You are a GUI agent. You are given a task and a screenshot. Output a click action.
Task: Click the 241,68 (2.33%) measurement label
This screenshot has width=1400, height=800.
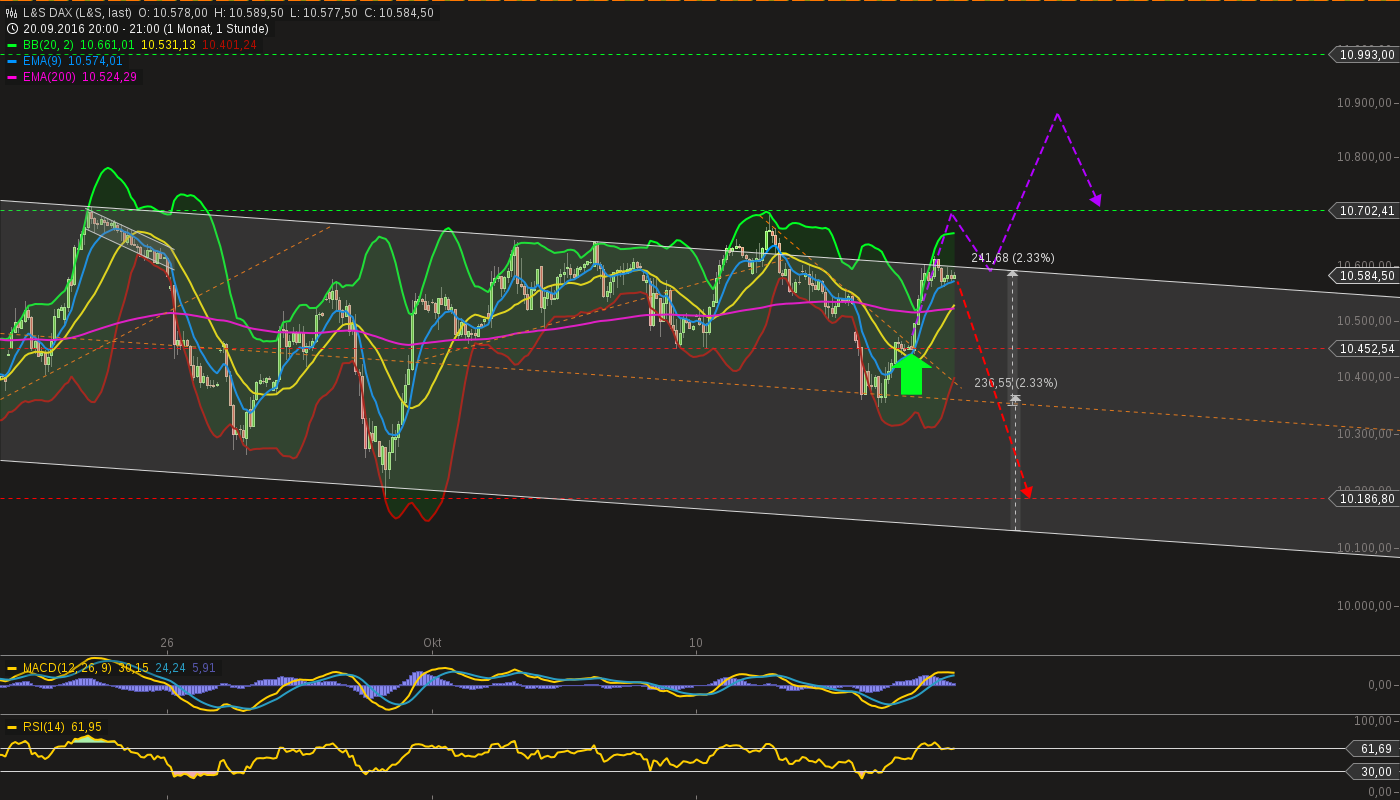pos(1012,258)
